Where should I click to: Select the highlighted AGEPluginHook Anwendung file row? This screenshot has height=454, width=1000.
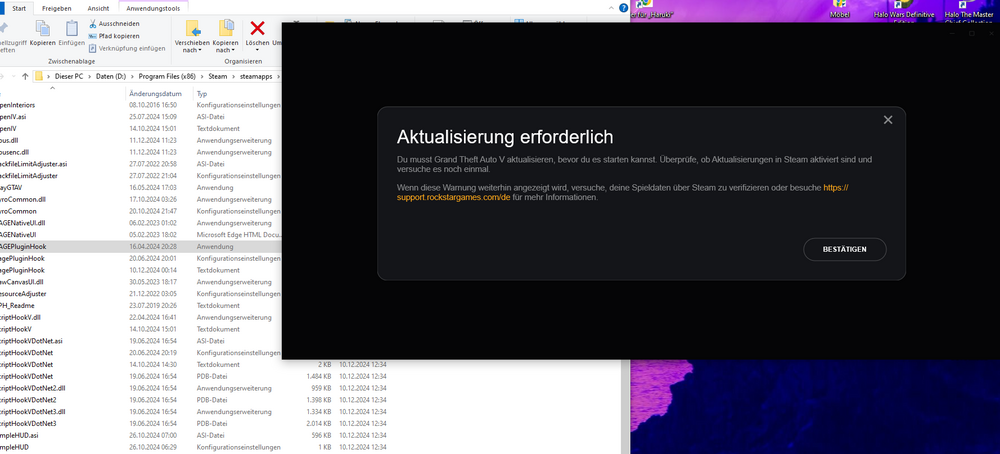click(141, 246)
